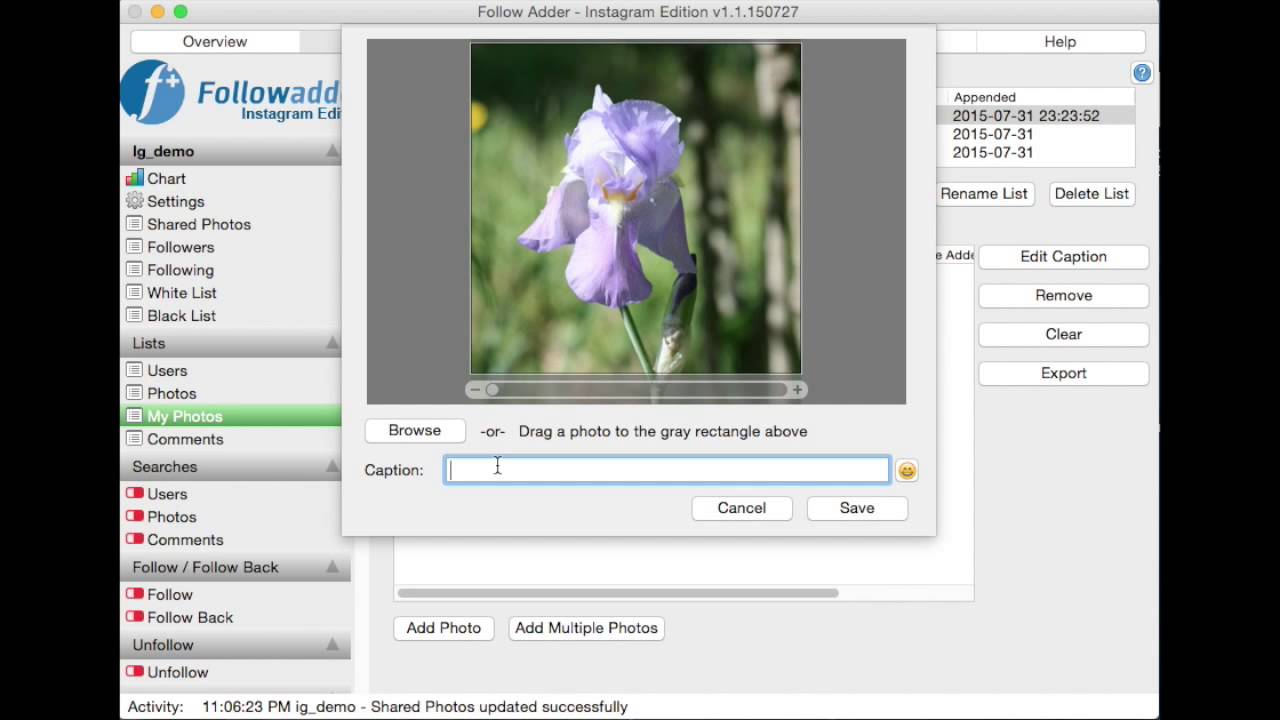Image resolution: width=1280 pixels, height=720 pixels.
Task: Click the Export button
Action: [1064, 374]
